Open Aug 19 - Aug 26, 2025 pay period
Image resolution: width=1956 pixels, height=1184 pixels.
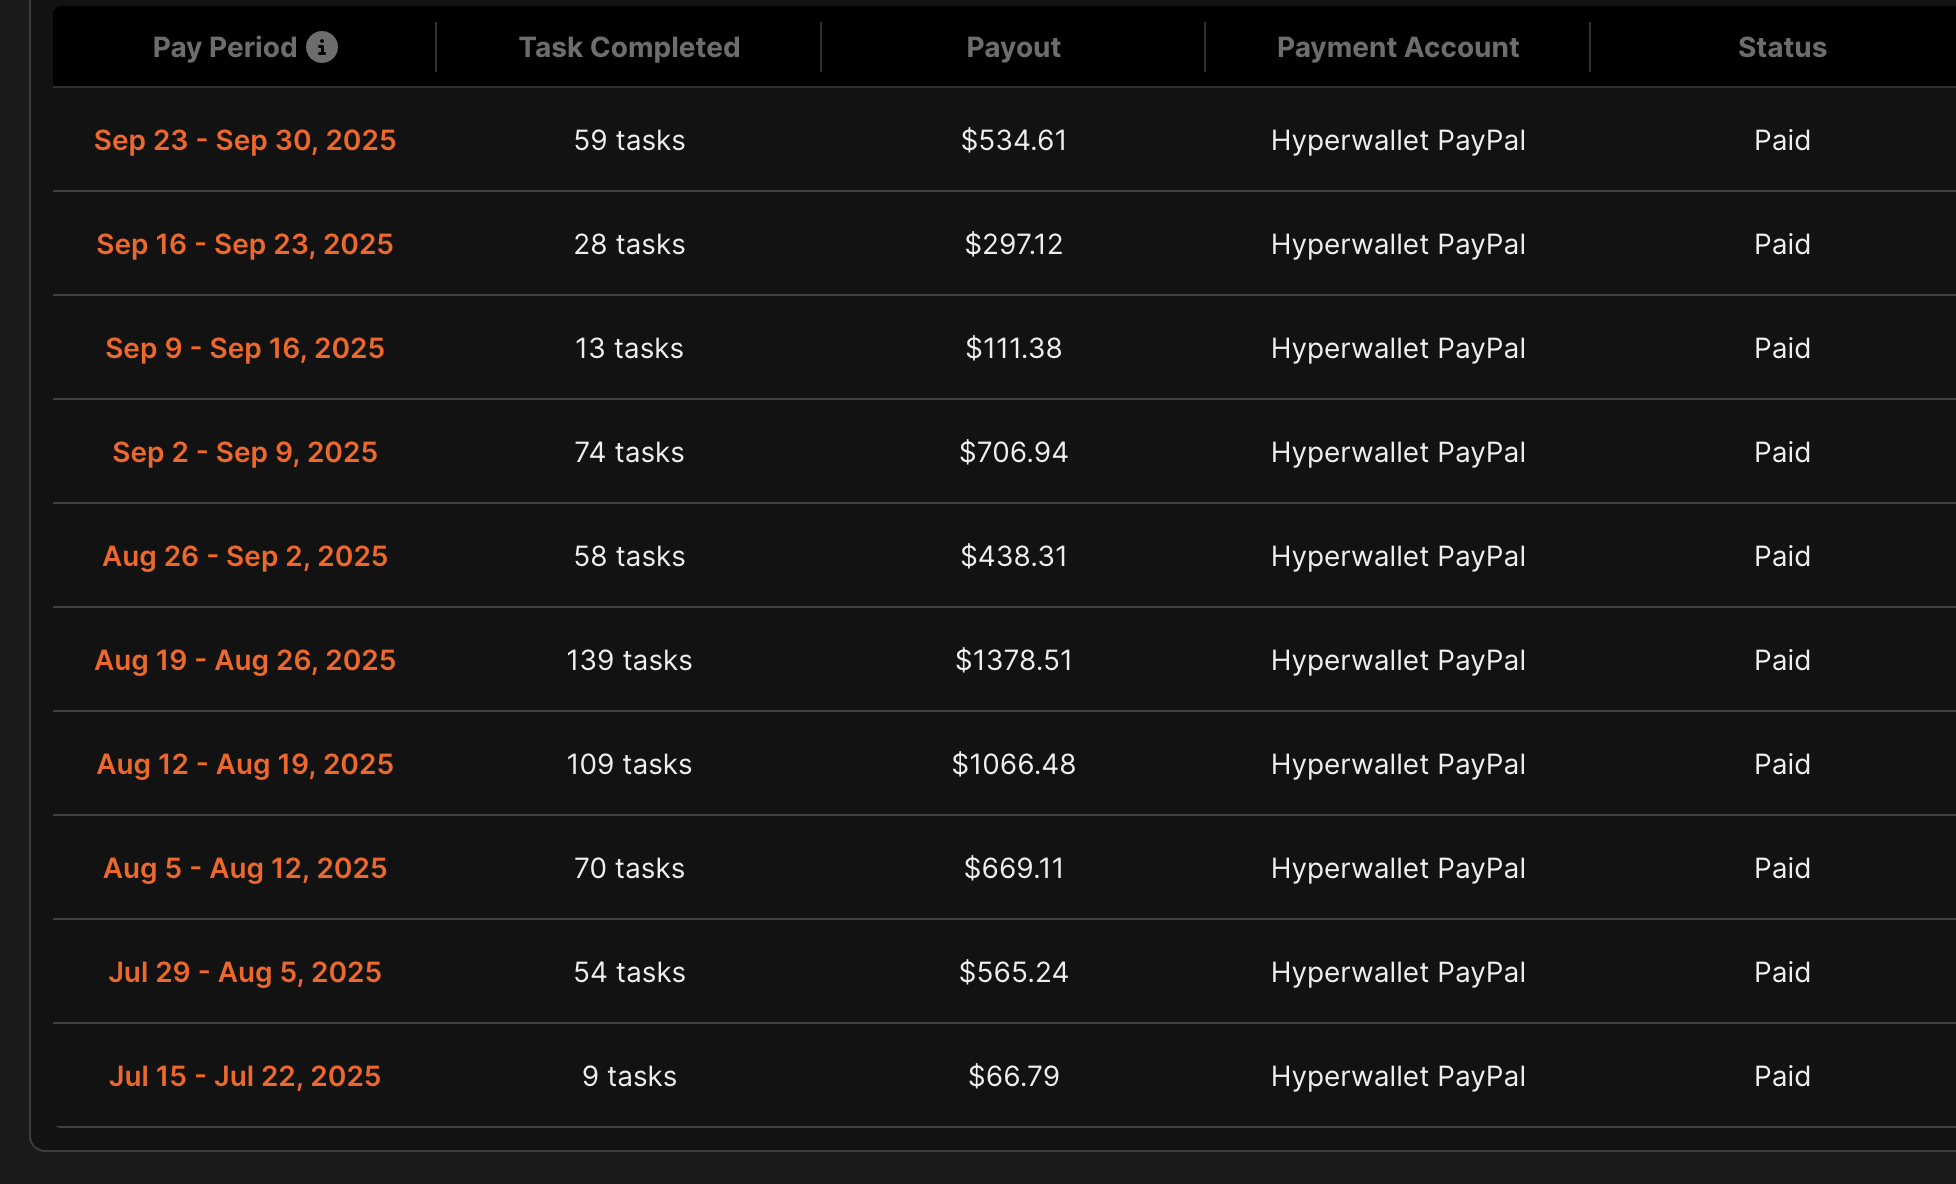point(245,660)
